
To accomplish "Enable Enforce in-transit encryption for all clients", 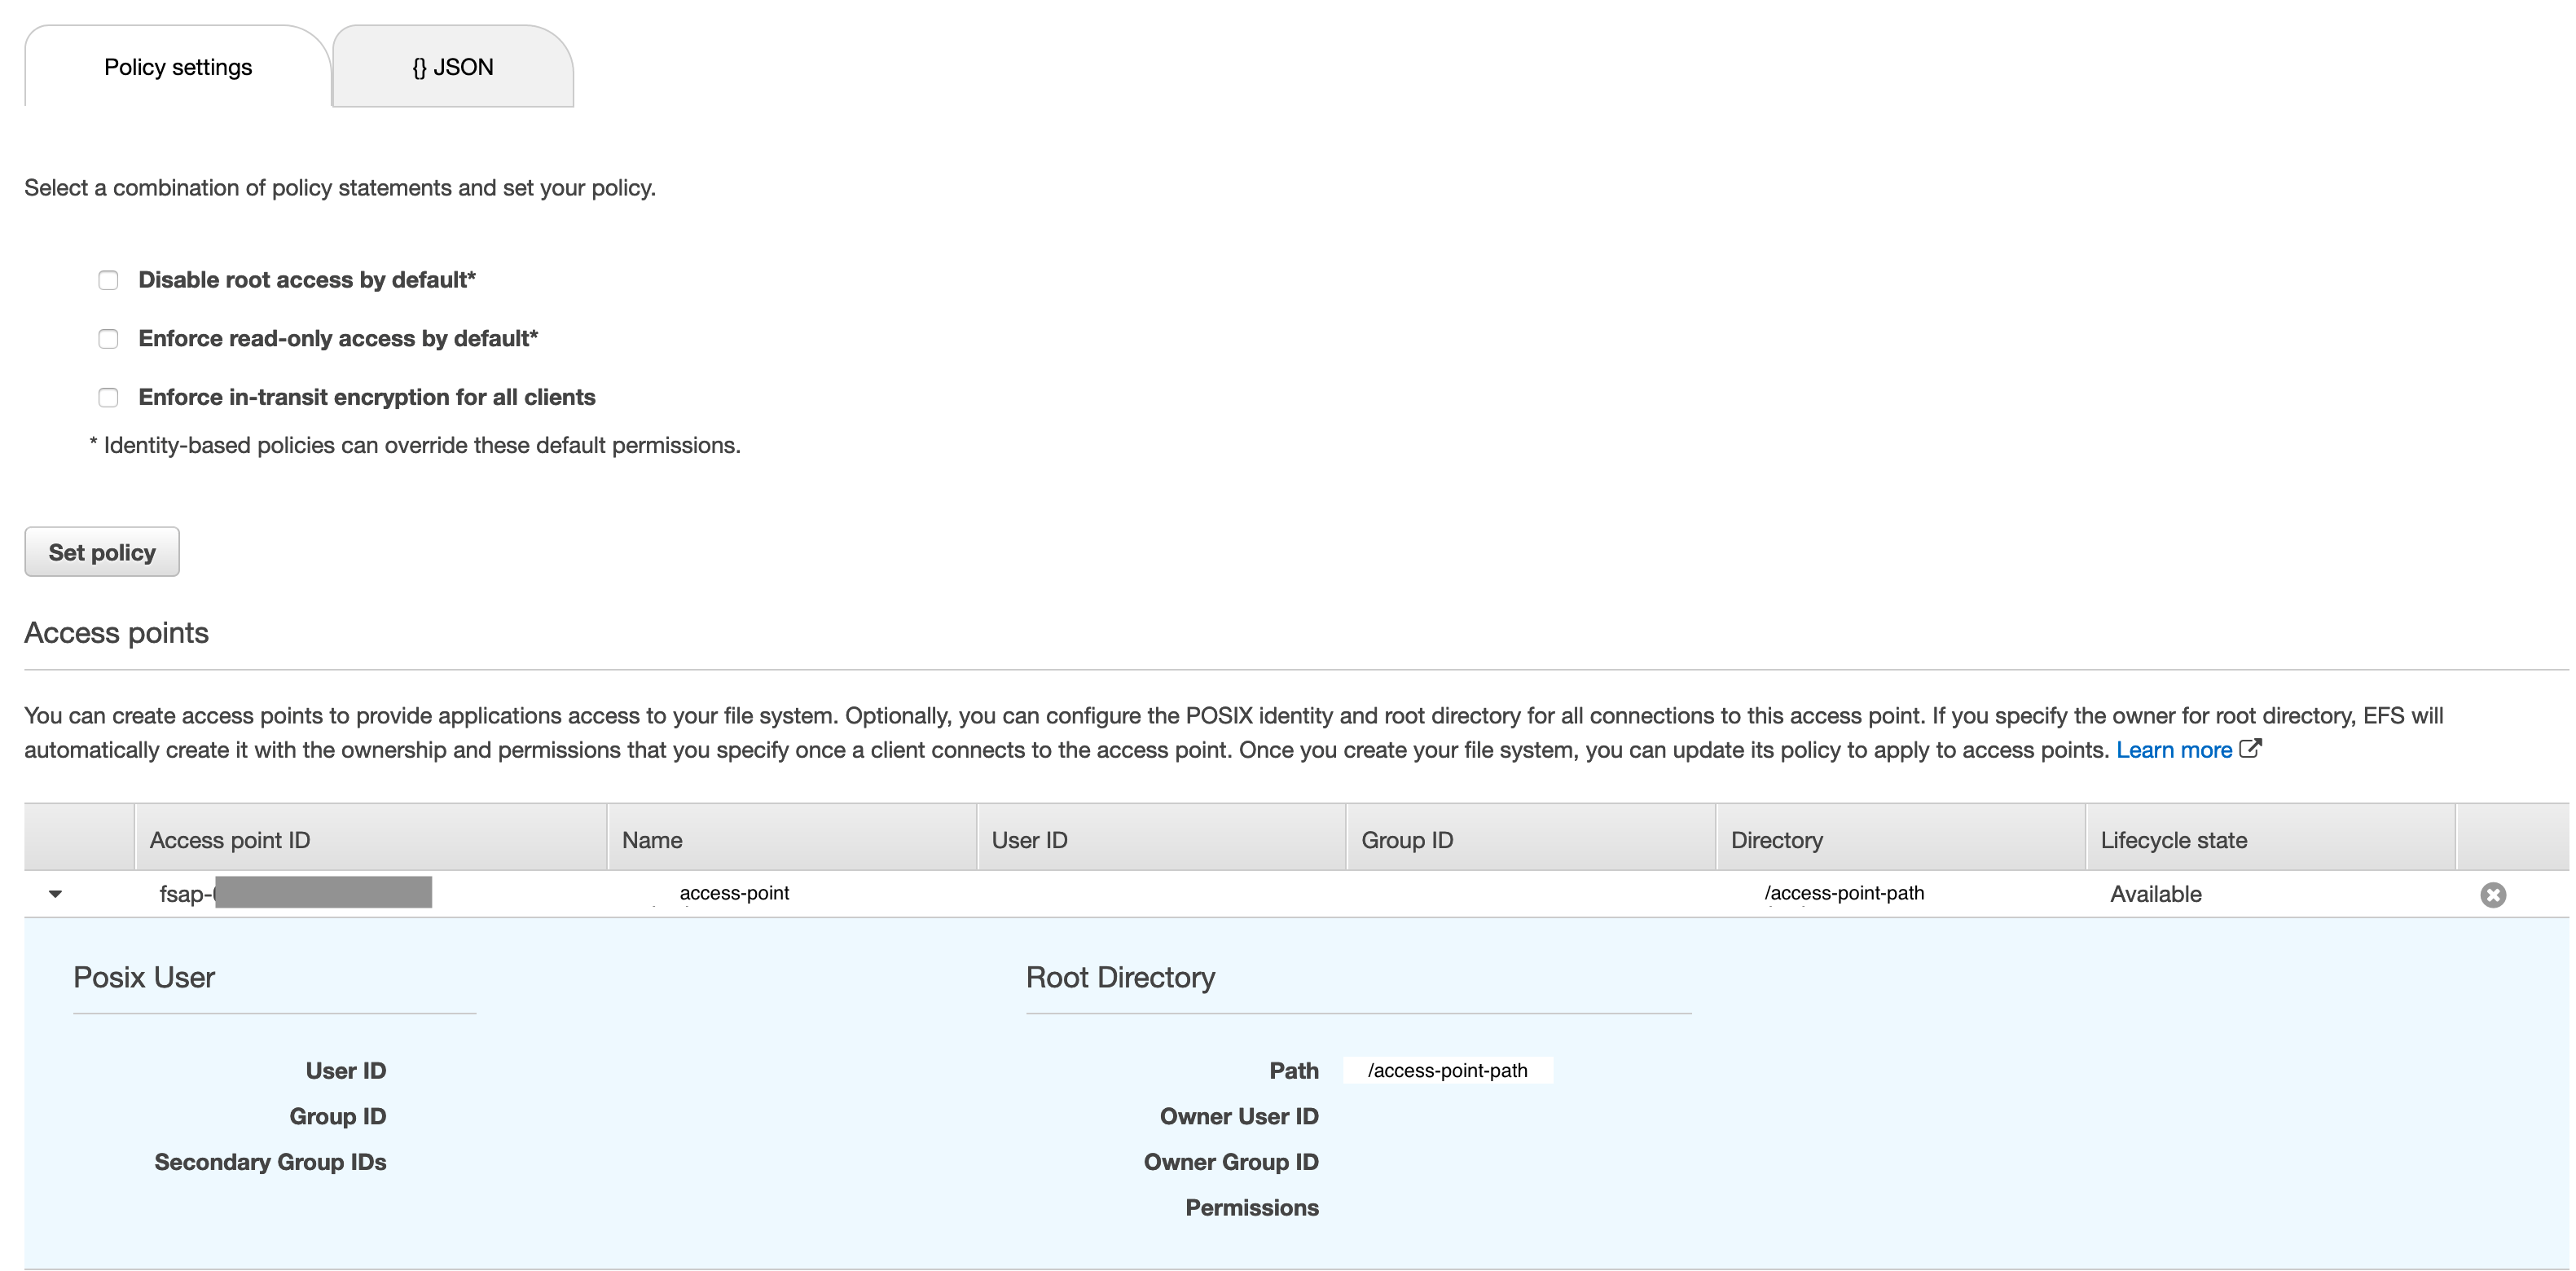I will point(108,397).
